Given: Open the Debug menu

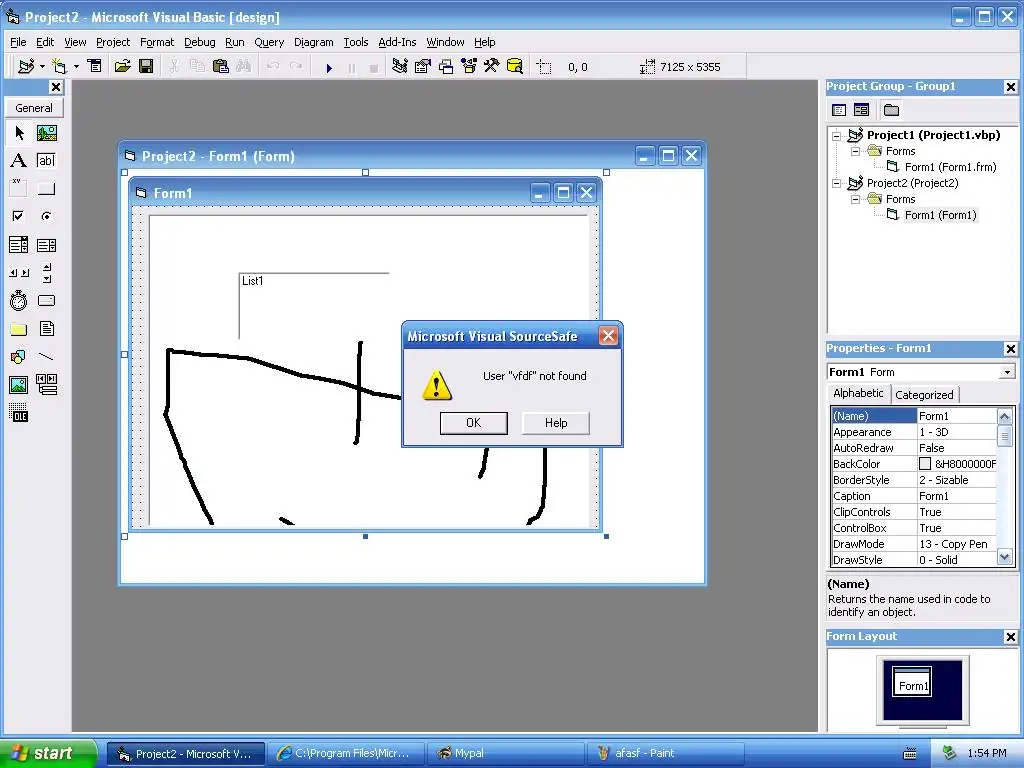Looking at the screenshot, I should click(x=199, y=42).
